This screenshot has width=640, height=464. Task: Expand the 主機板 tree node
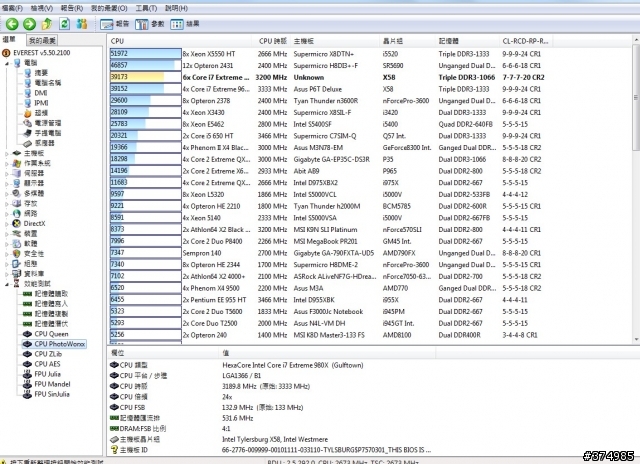pos(7,153)
